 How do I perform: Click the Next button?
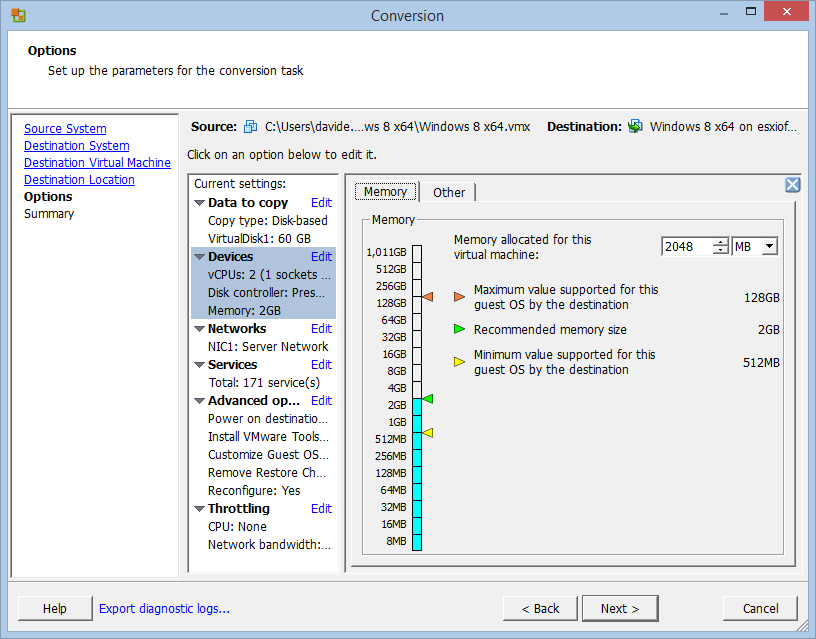coord(620,608)
